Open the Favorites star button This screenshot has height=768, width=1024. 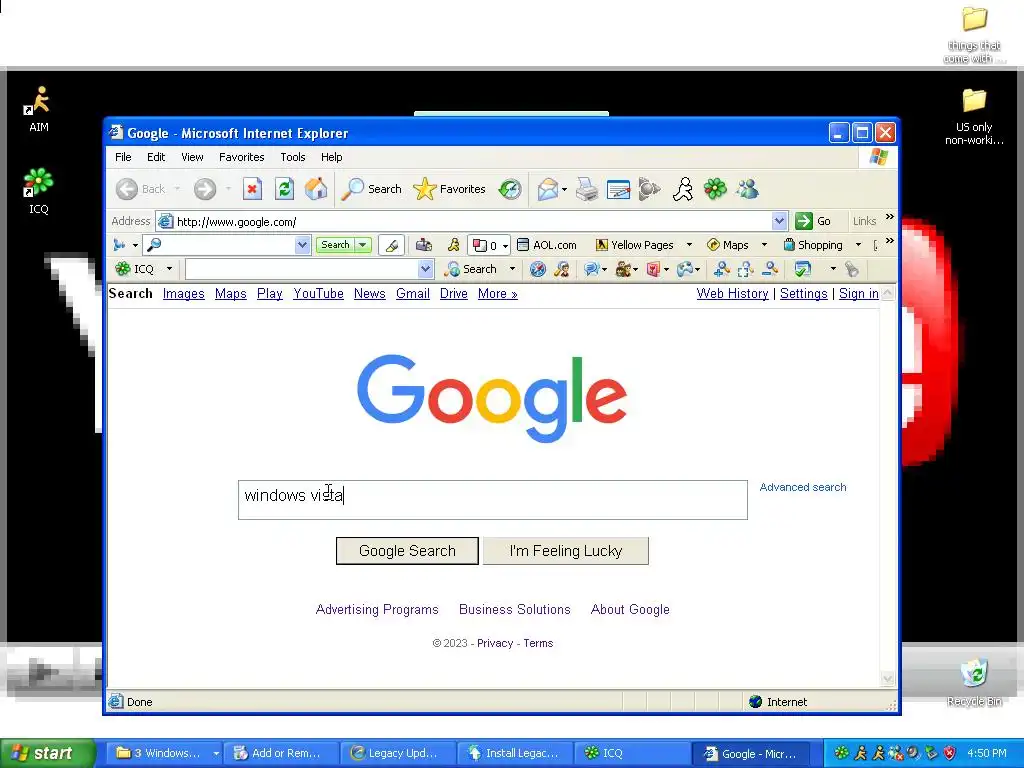coord(450,189)
